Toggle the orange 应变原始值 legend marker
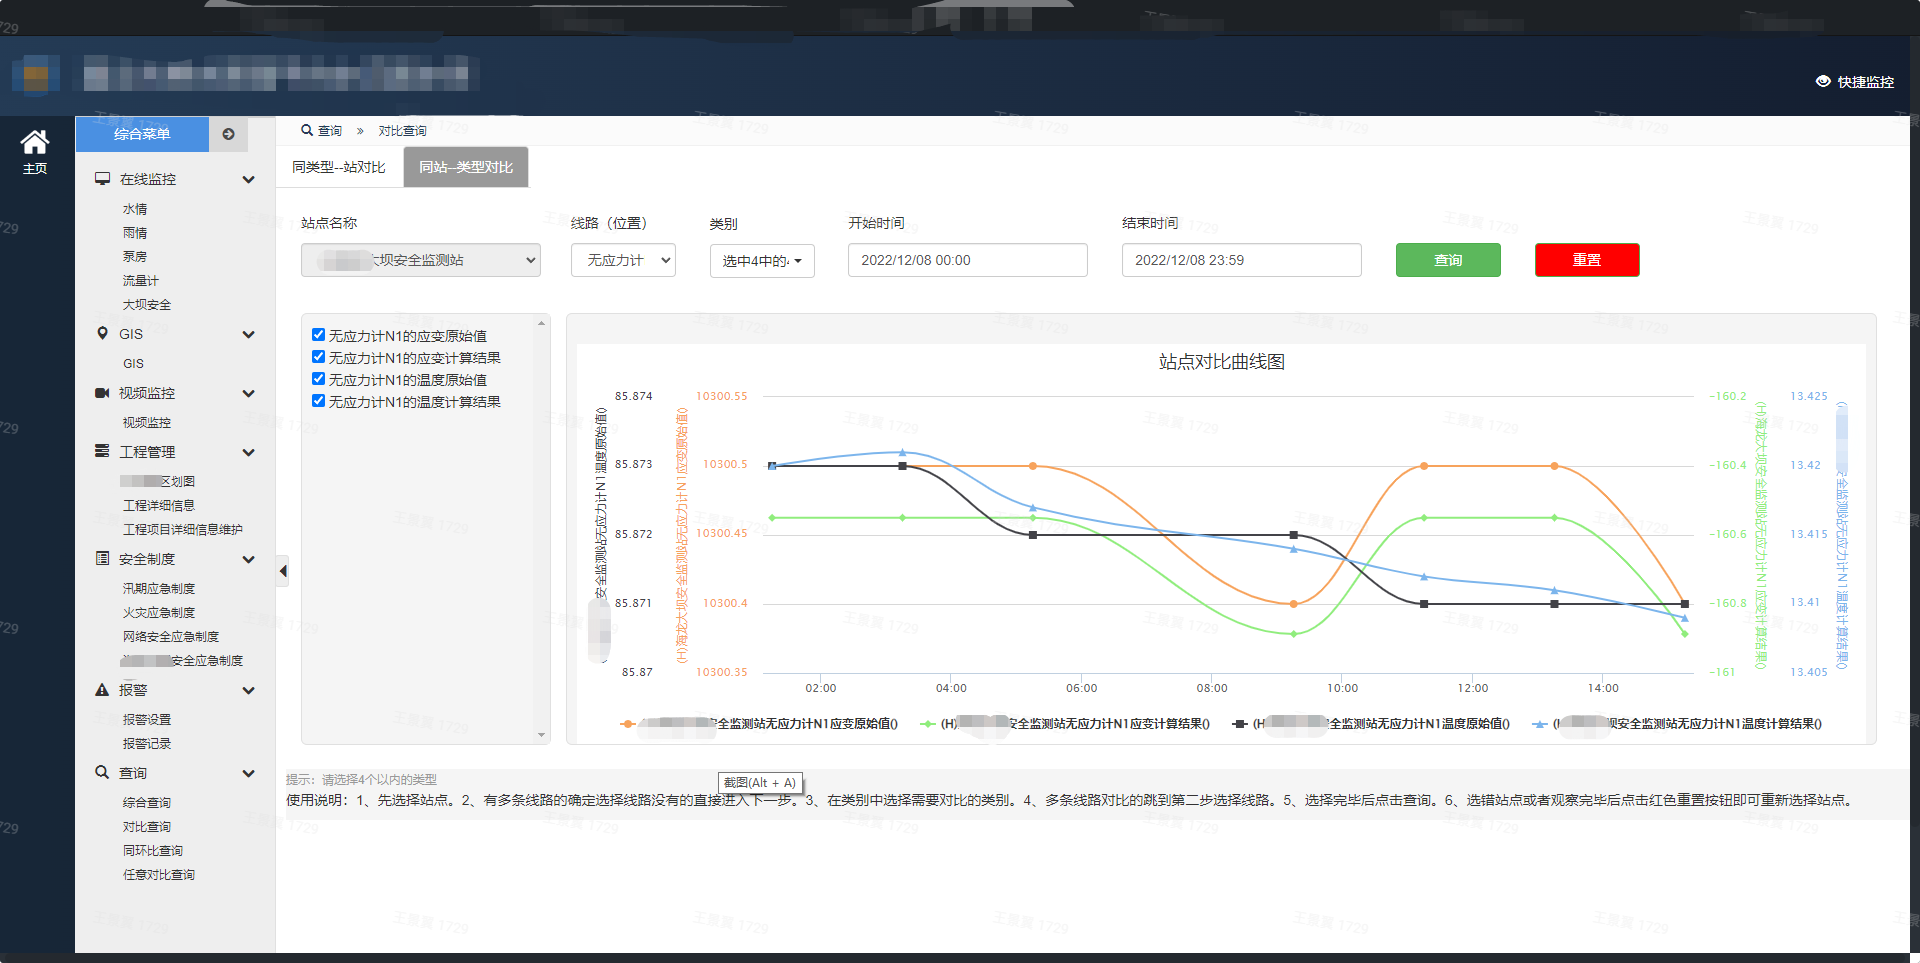1920x963 pixels. tap(627, 724)
